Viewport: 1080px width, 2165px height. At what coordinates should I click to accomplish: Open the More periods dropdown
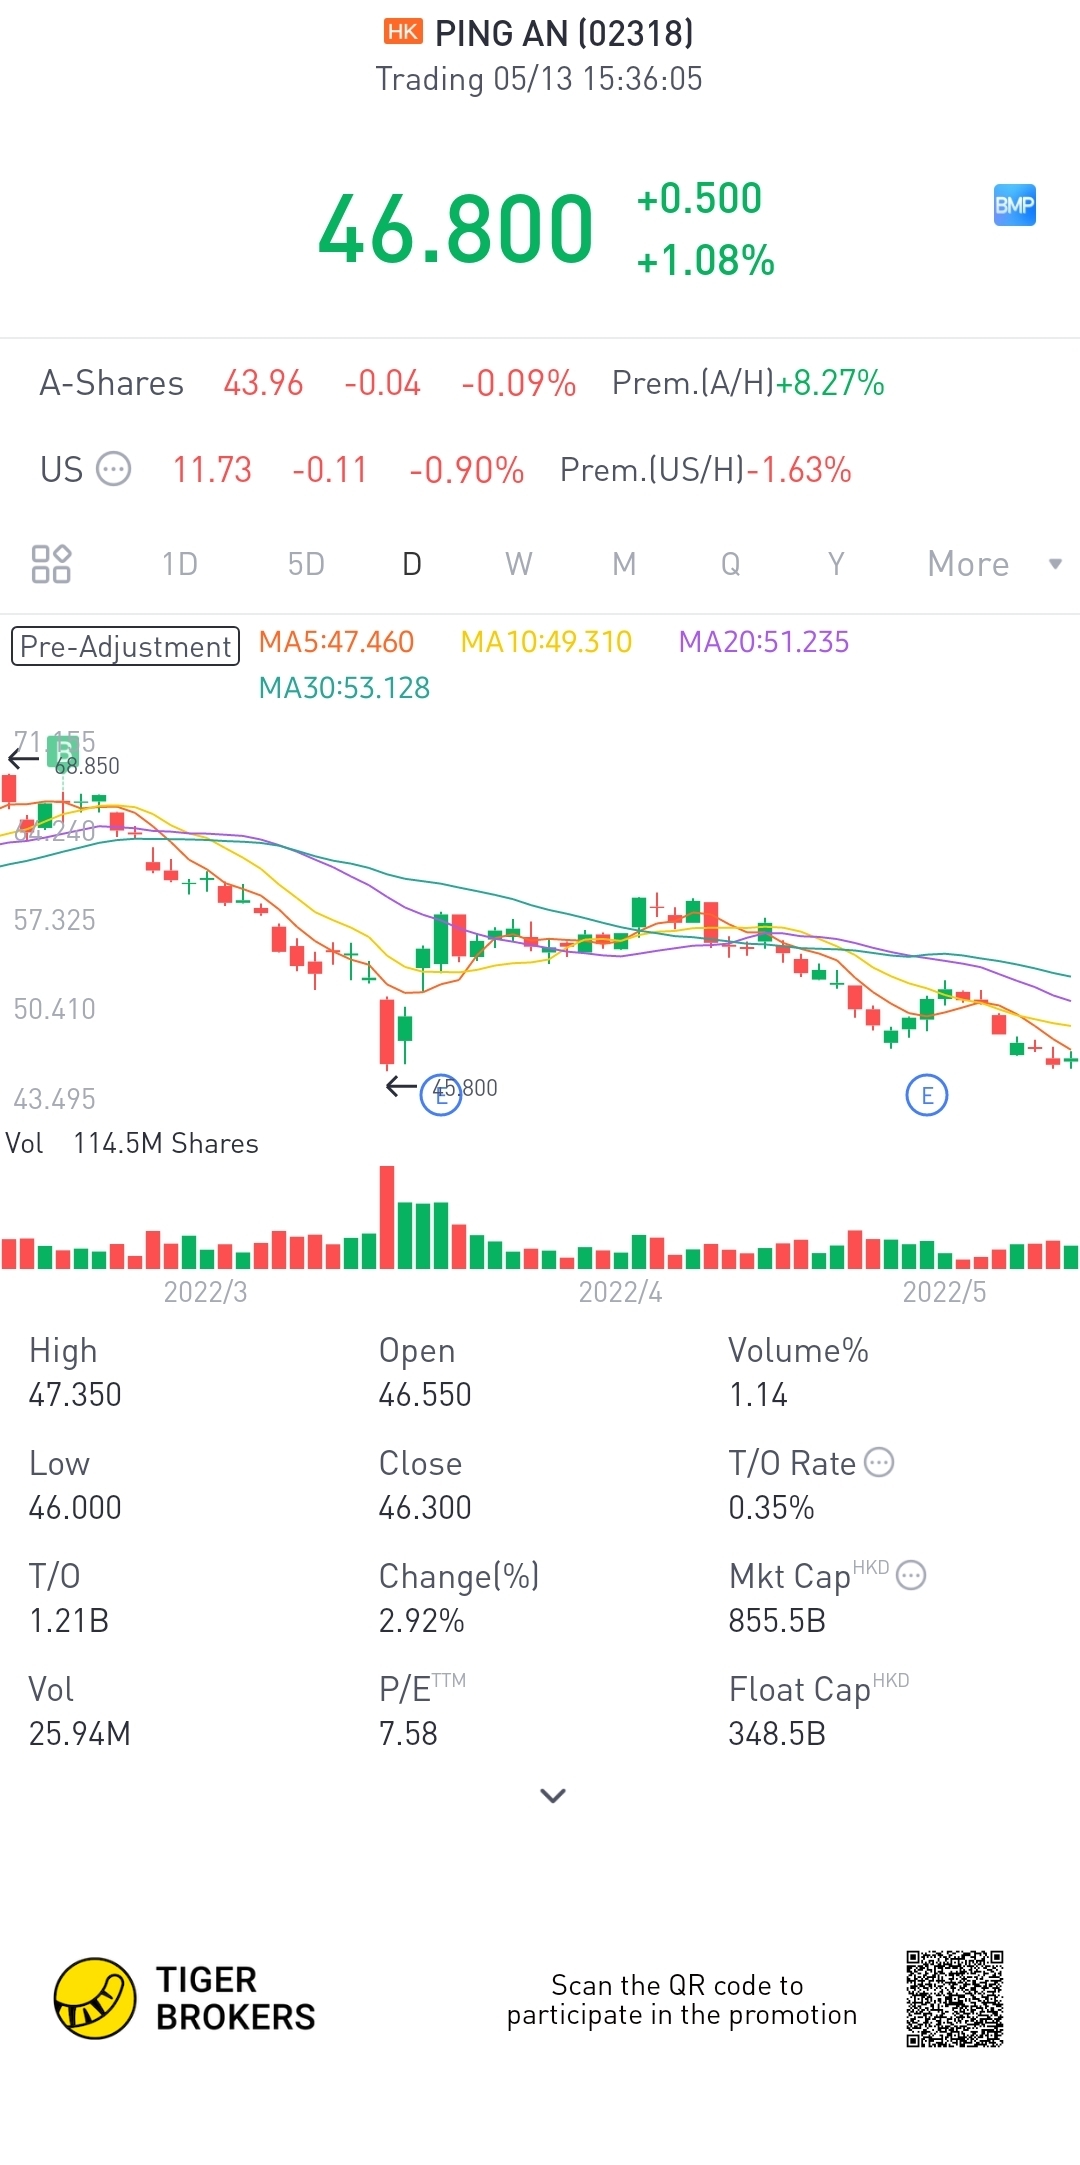click(x=994, y=564)
